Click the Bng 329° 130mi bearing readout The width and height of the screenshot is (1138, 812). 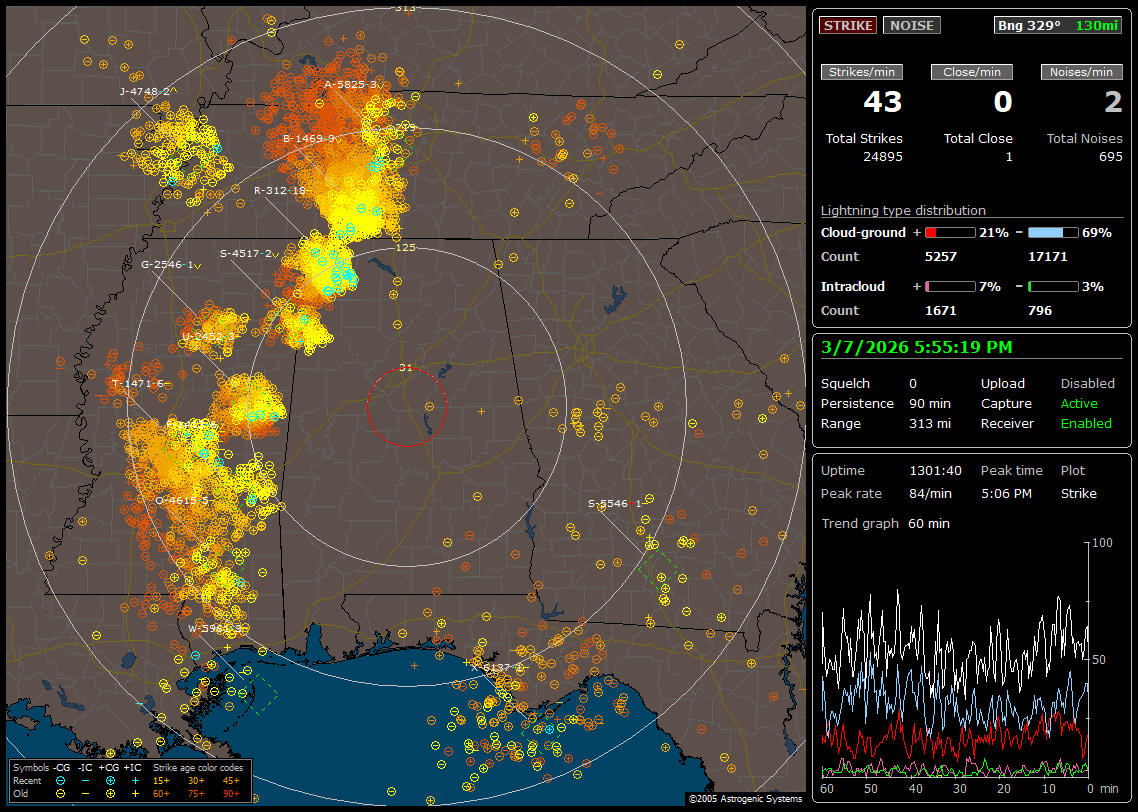tap(1058, 25)
